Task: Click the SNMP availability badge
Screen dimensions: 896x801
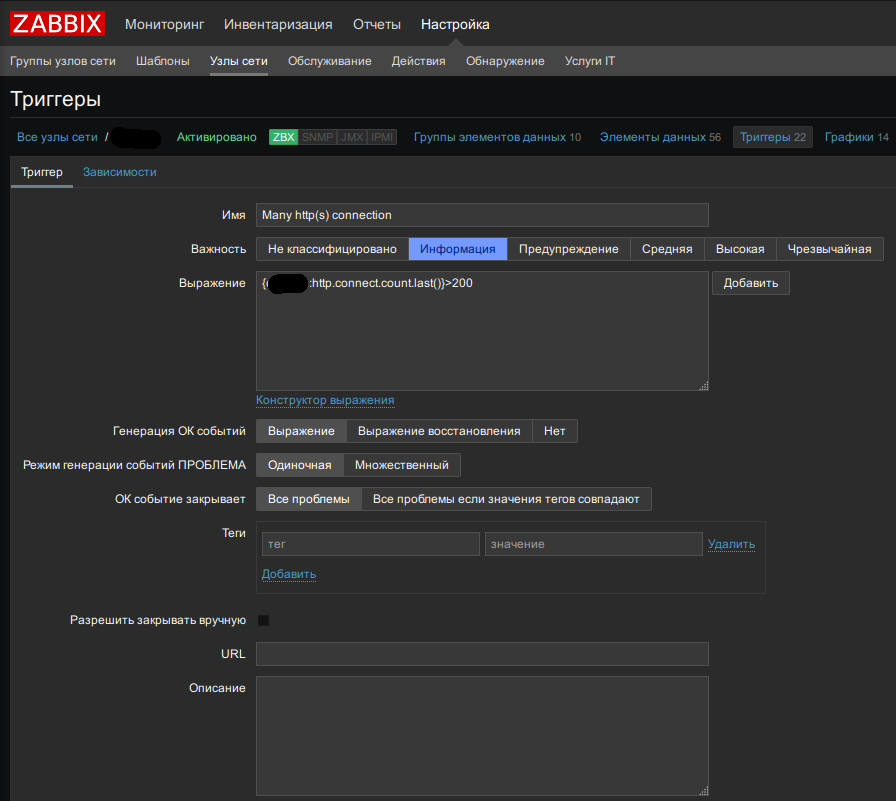Action: [x=317, y=137]
